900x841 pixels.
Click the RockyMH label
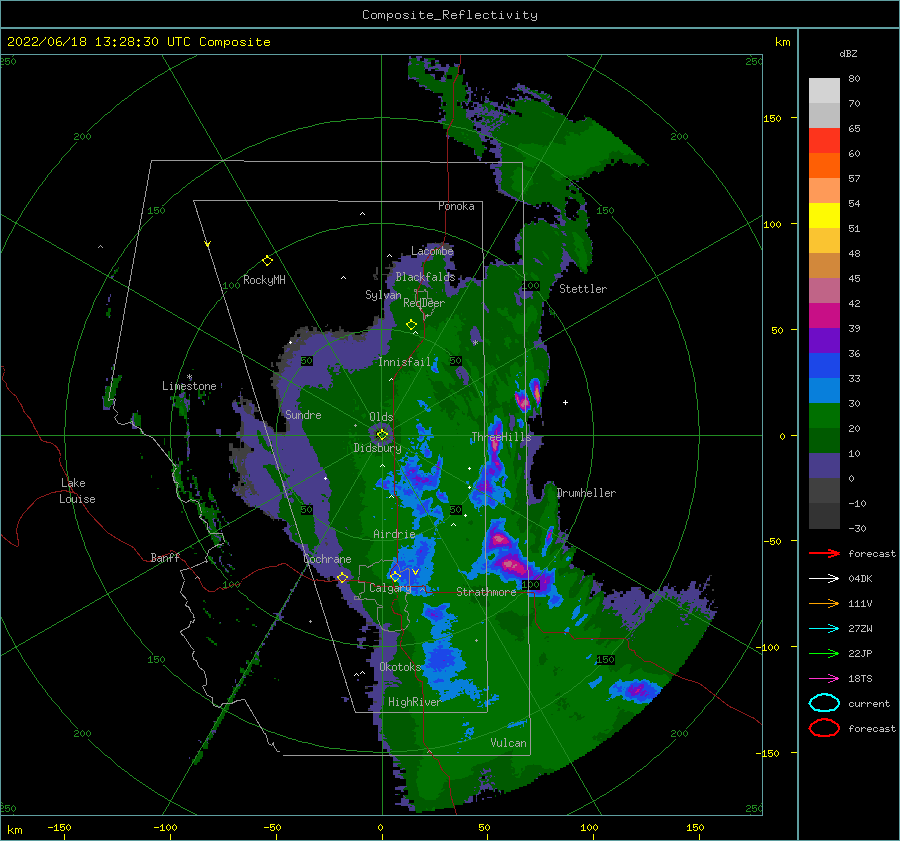click(x=264, y=280)
